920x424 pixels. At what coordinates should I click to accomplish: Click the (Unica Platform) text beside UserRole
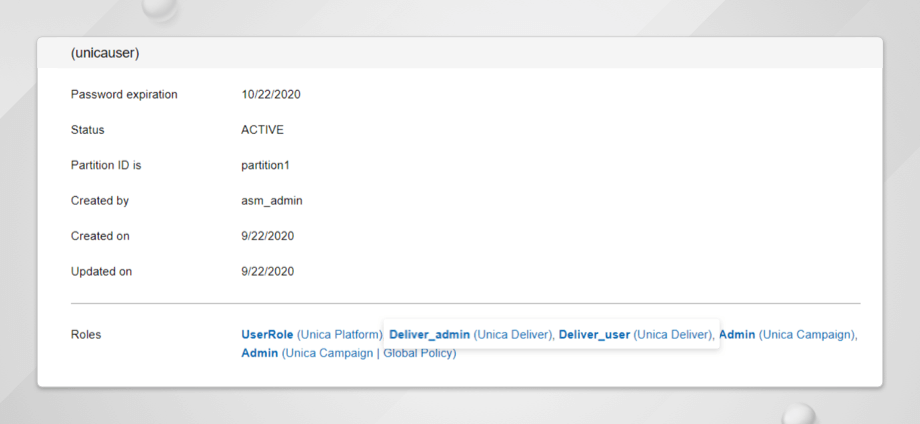339,335
